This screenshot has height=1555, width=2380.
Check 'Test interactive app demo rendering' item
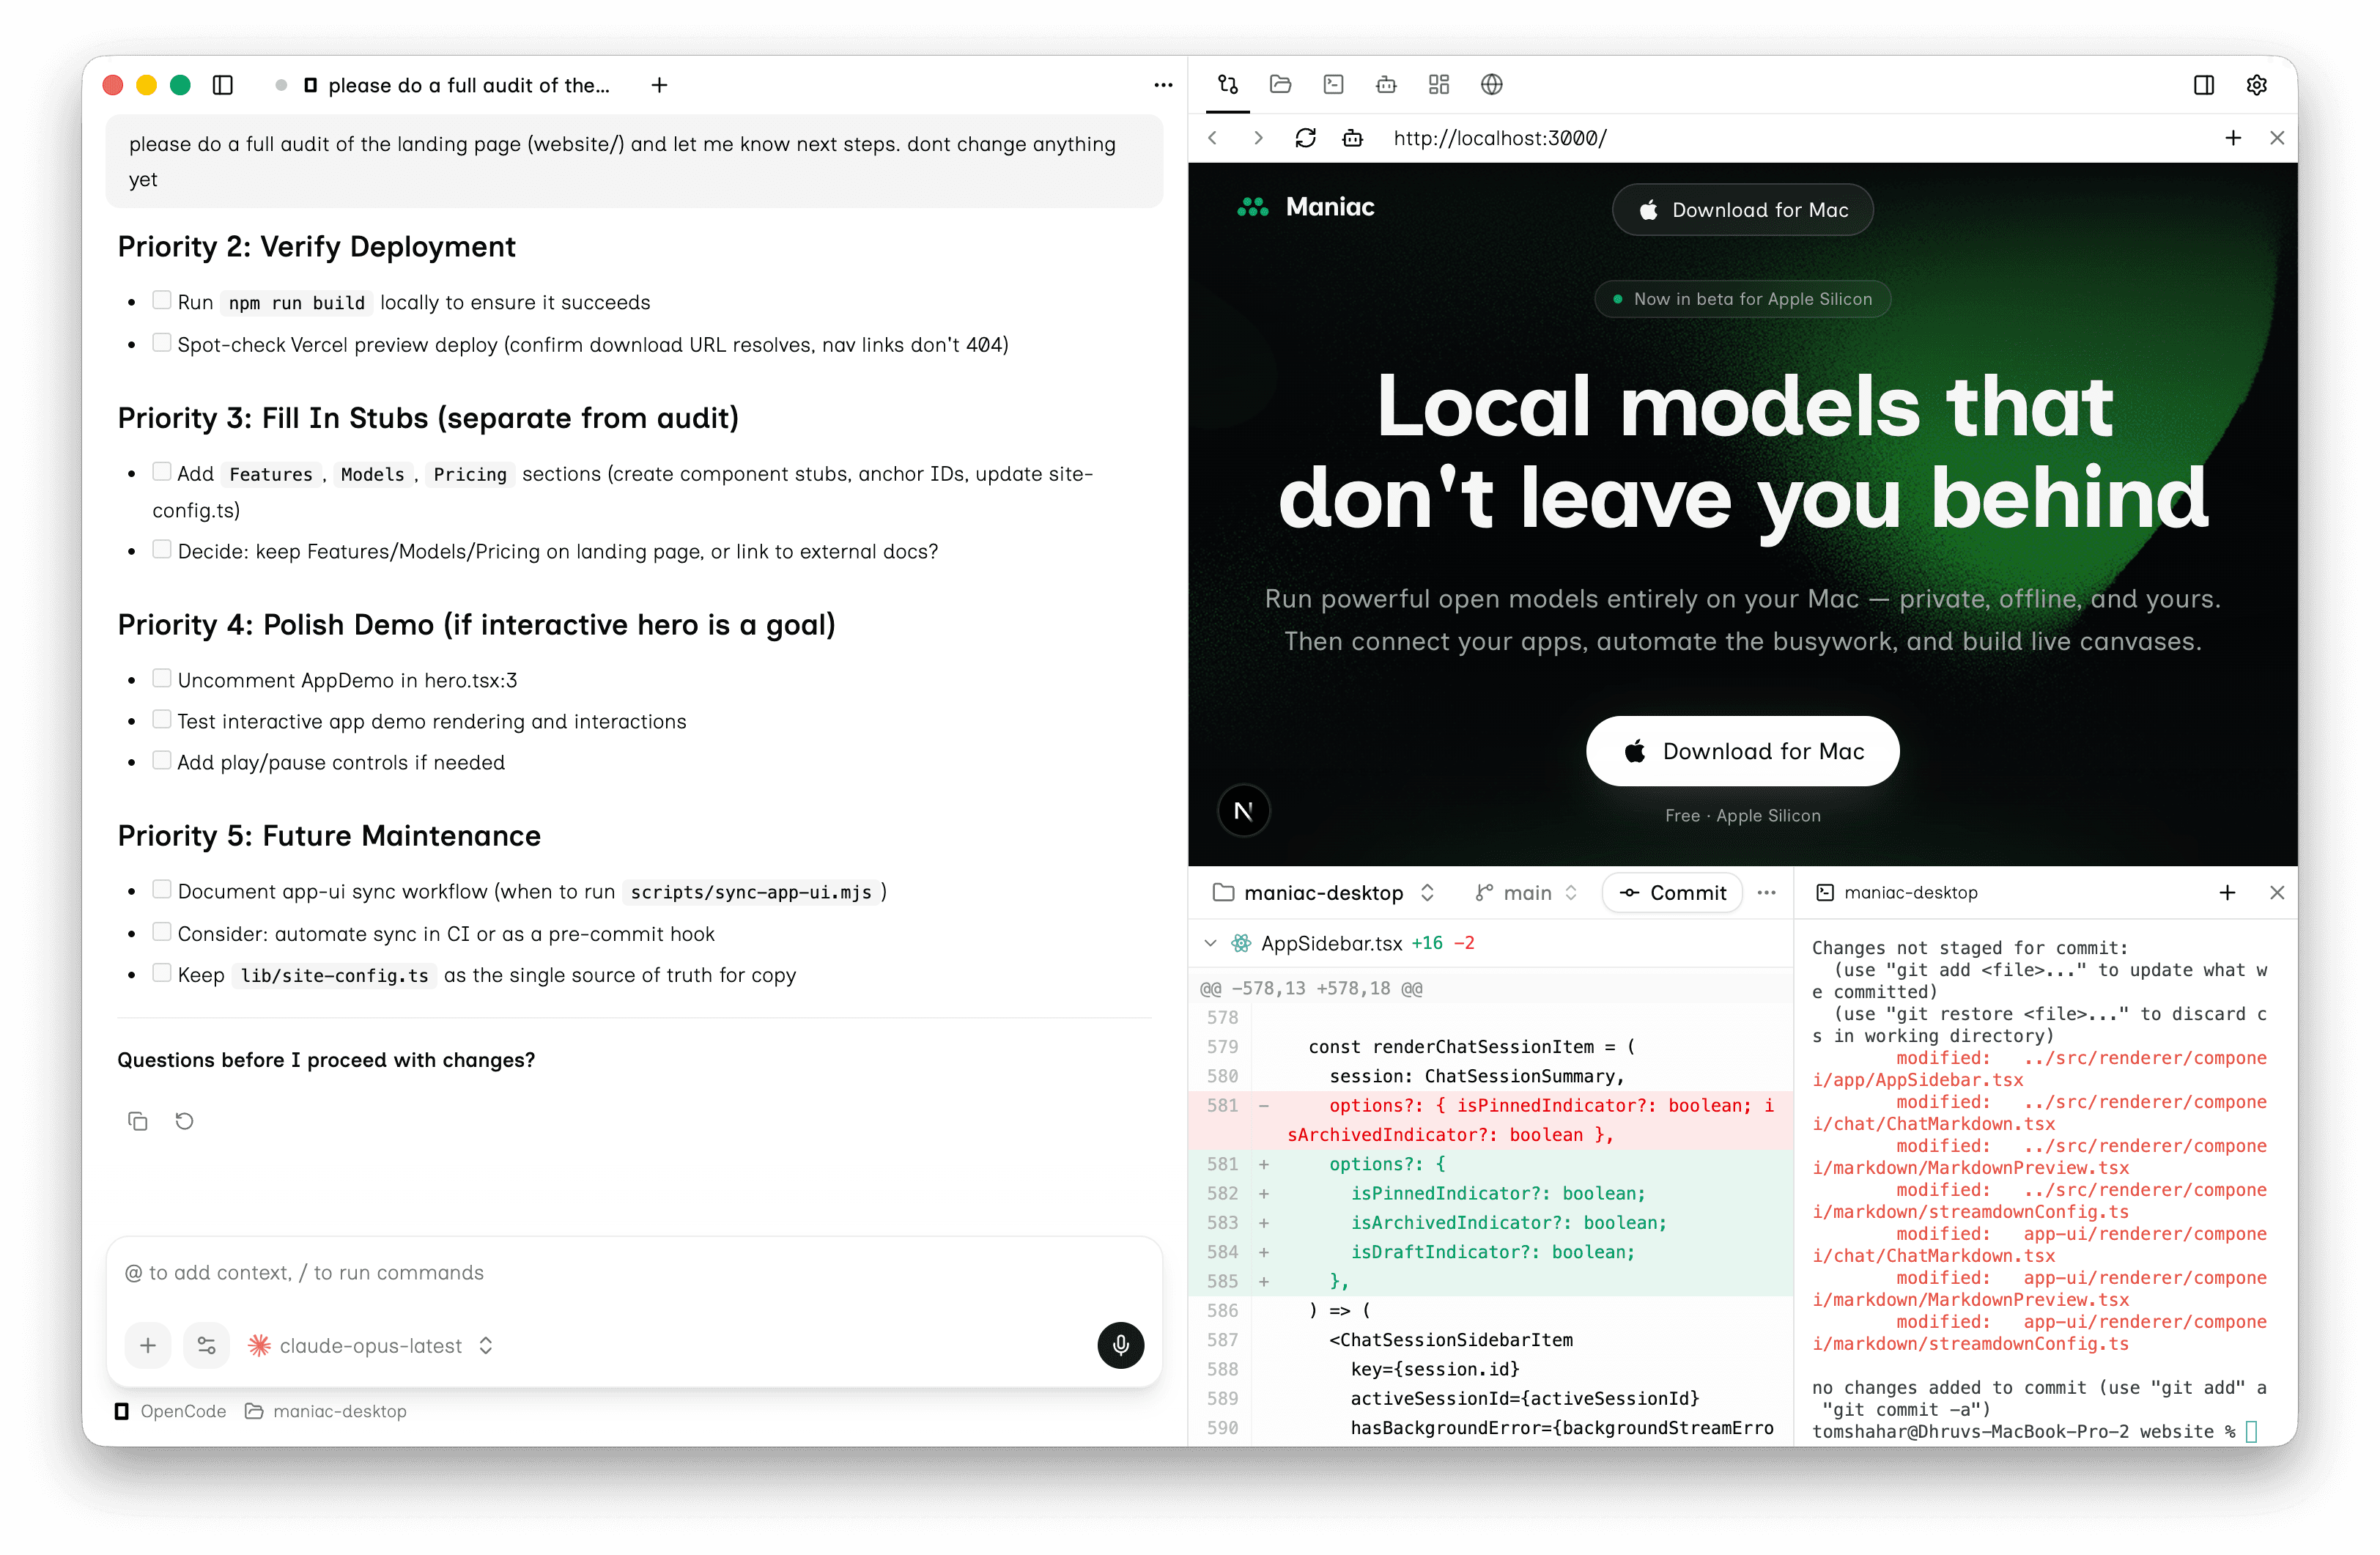(x=161, y=719)
